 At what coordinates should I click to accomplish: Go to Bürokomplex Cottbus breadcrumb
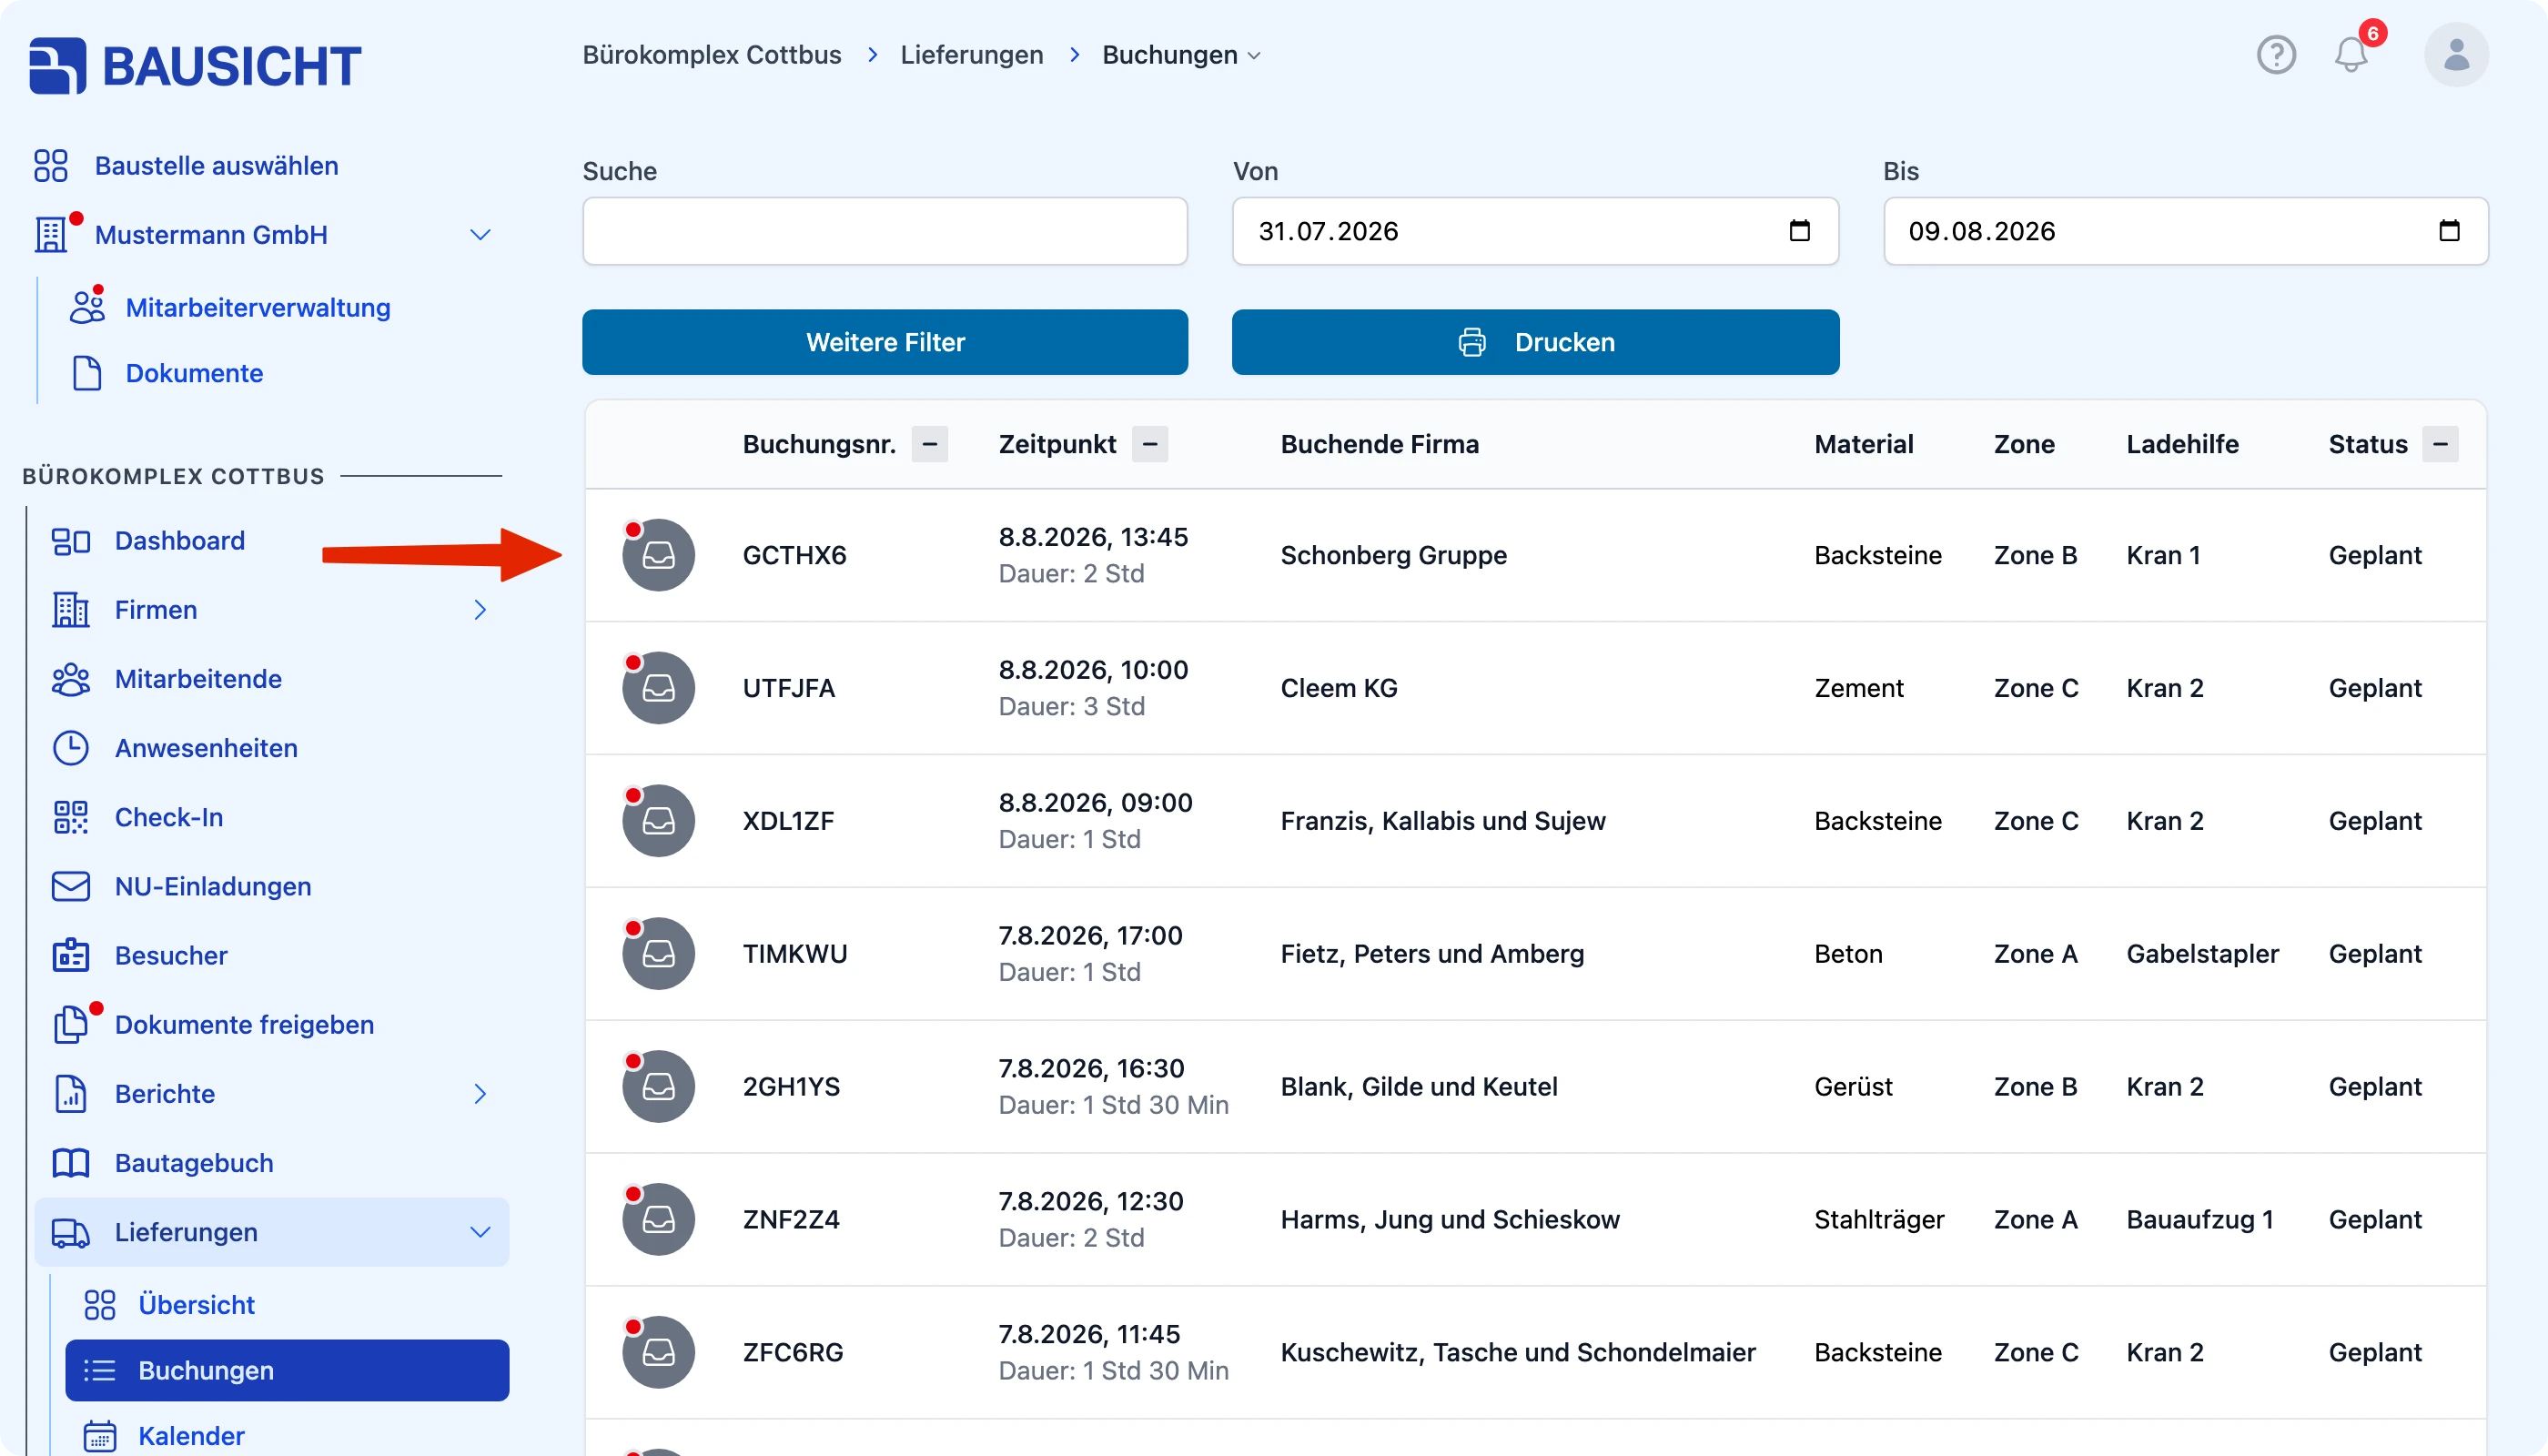pyautogui.click(x=712, y=55)
